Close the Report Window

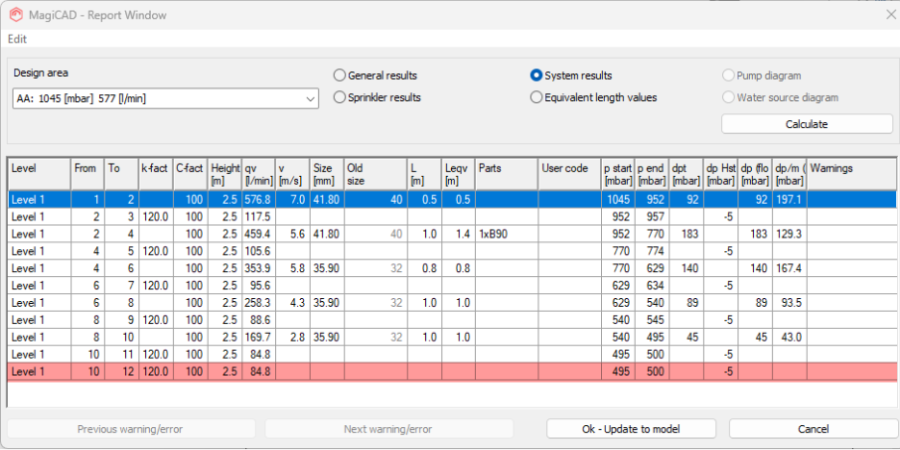(x=891, y=15)
